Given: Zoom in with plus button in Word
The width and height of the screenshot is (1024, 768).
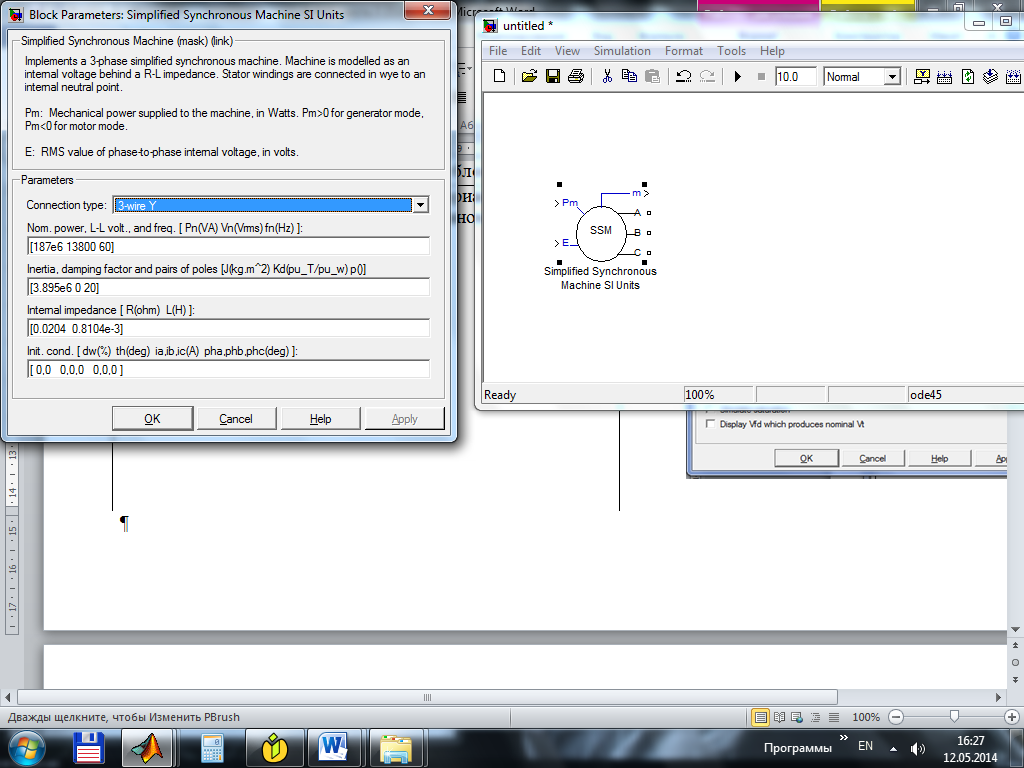Looking at the screenshot, I should 1012,717.
